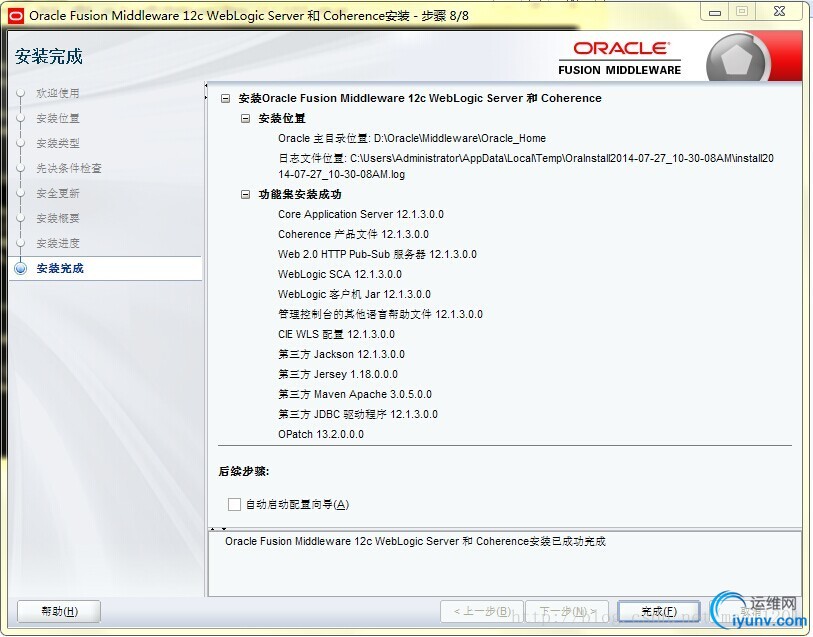Select the 安装位置 step in sidebar
The width and height of the screenshot is (813, 637).
58,118
